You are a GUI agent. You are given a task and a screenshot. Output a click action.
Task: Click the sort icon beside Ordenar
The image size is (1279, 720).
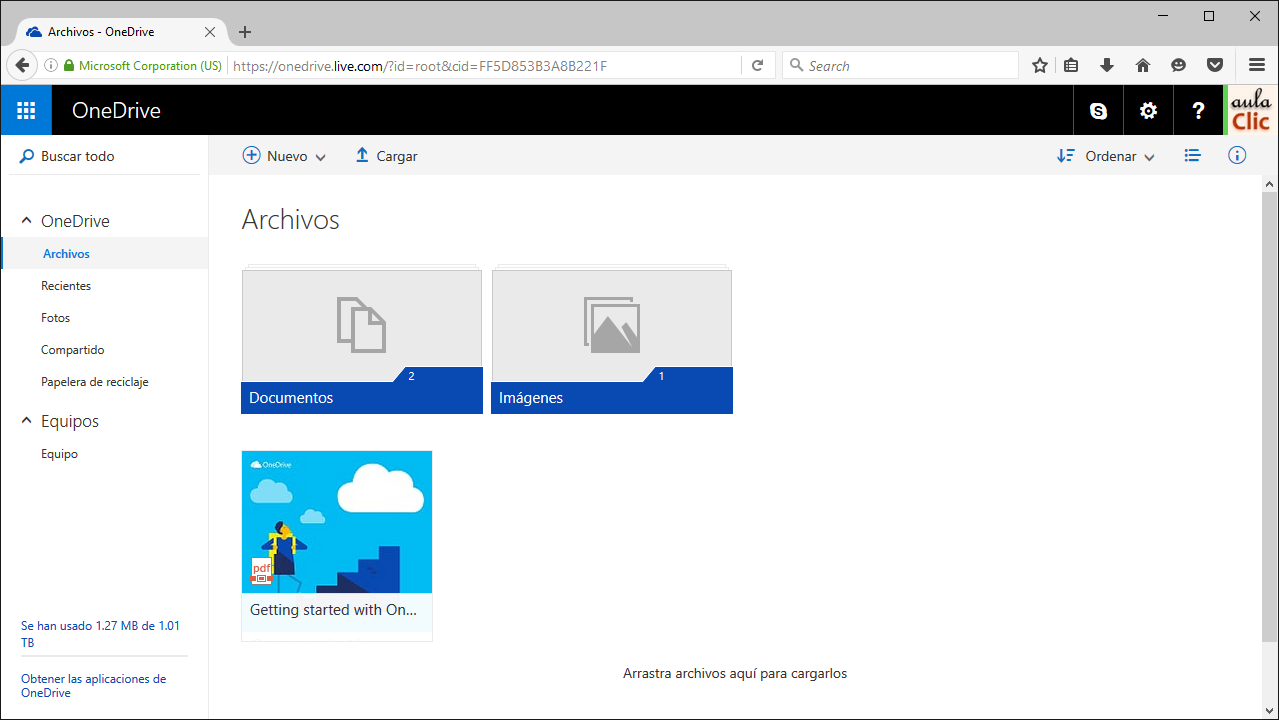pos(1066,156)
